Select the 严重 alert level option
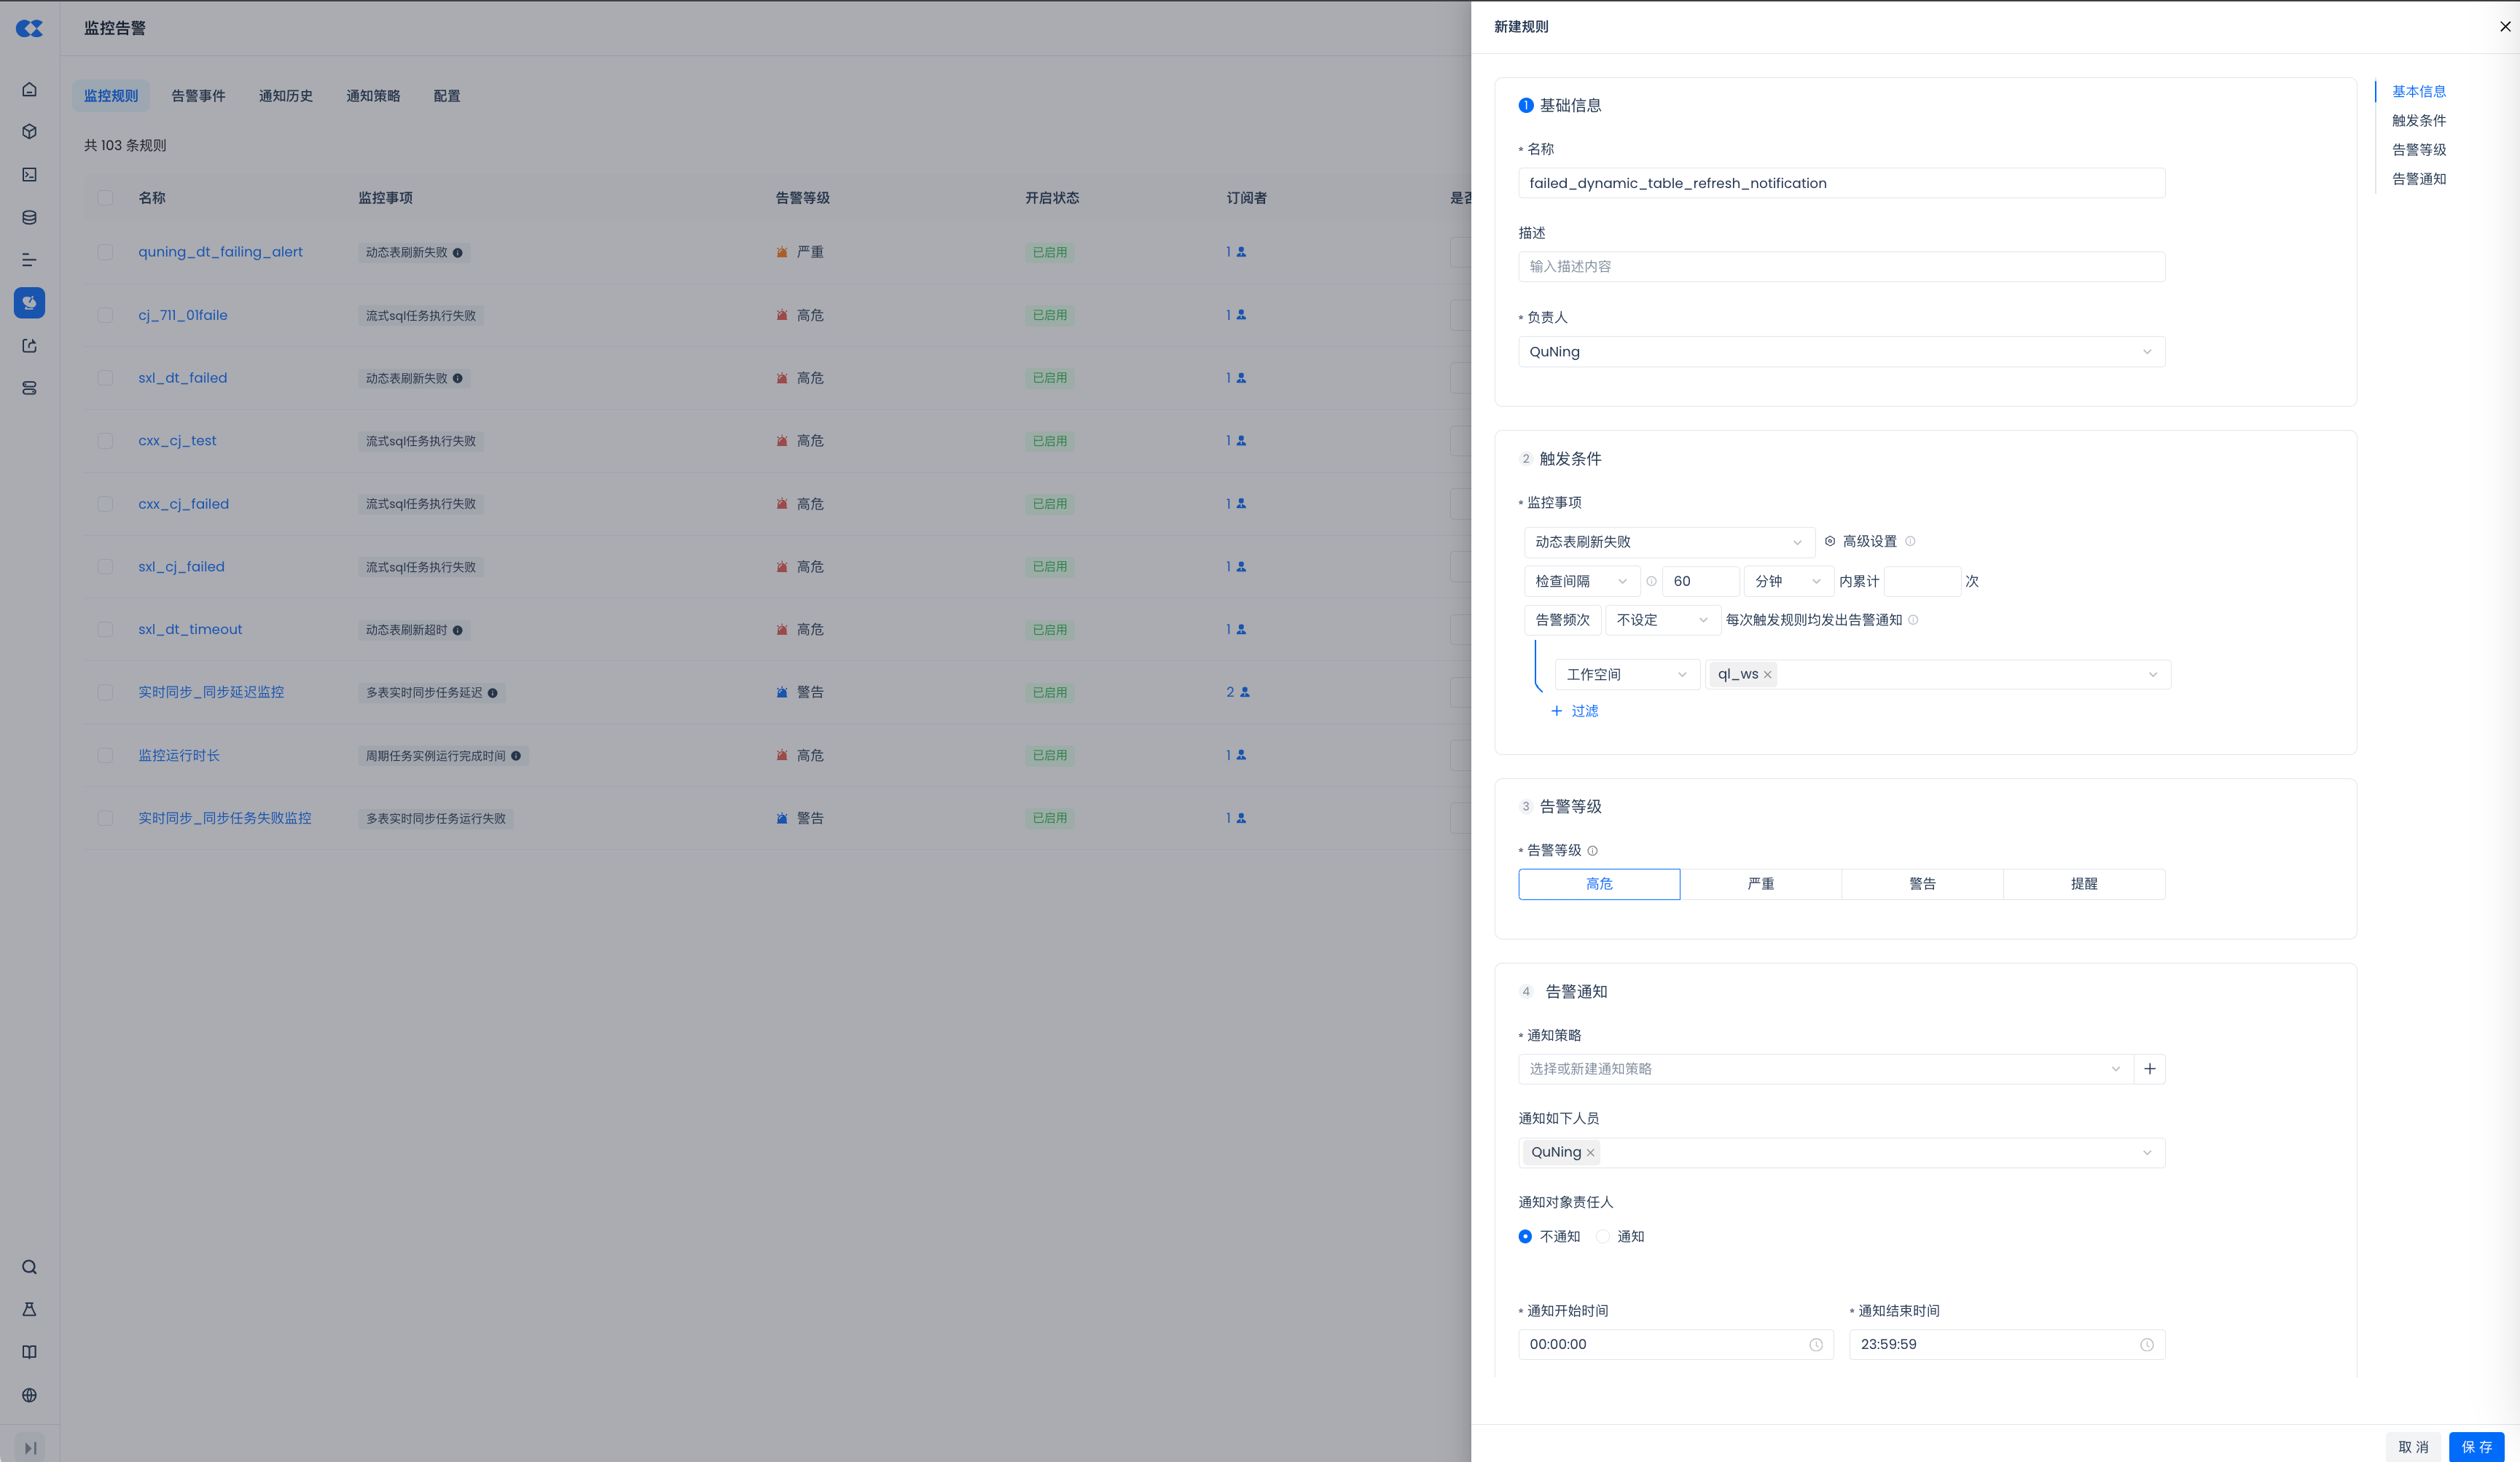 tap(1760, 884)
